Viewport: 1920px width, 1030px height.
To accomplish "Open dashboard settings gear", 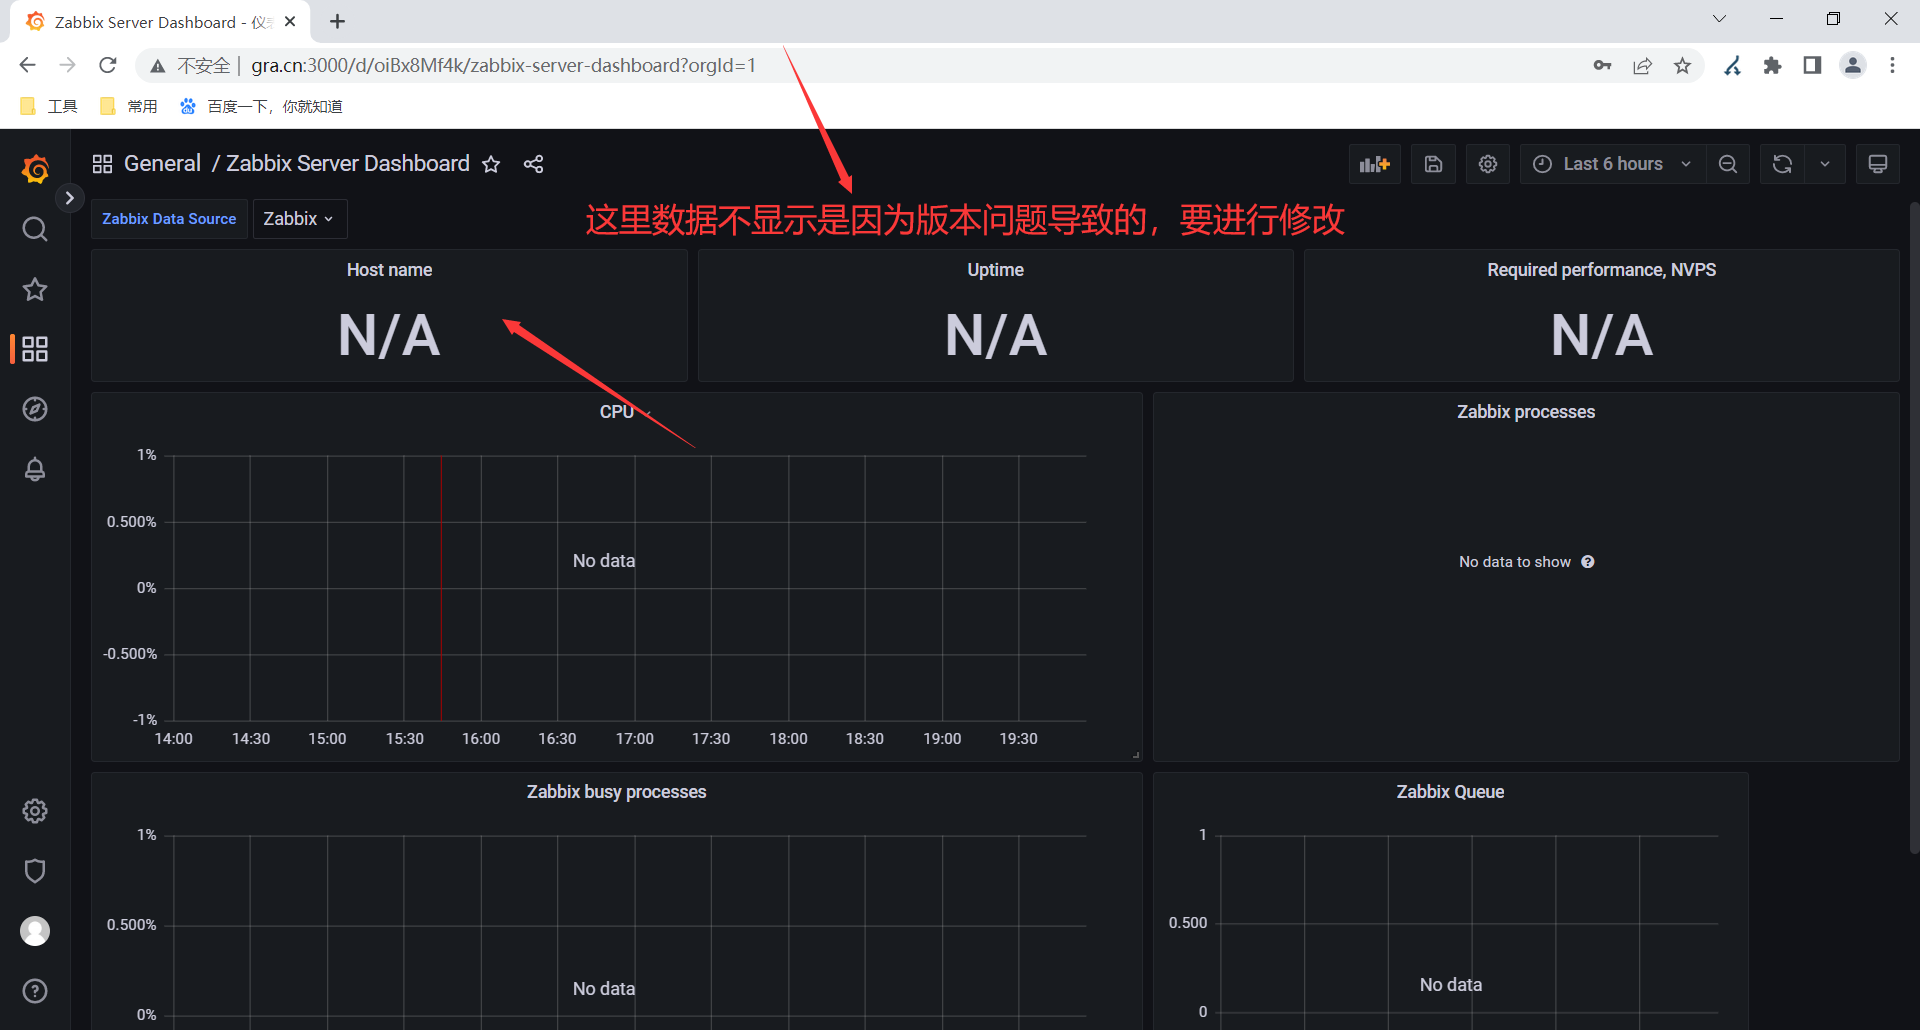I will [x=1488, y=164].
